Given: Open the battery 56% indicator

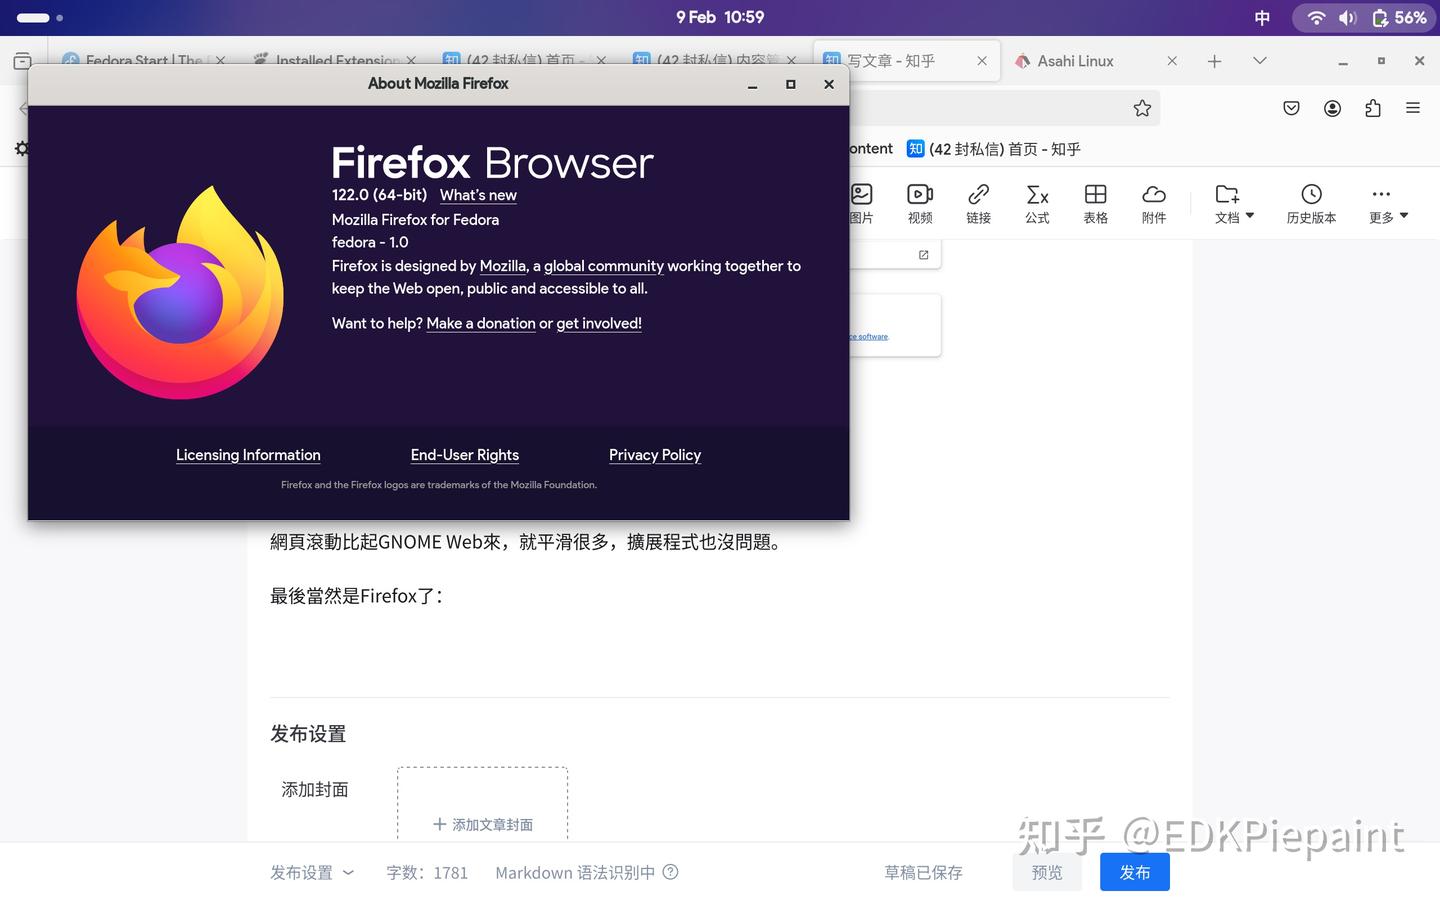Looking at the screenshot, I should click(x=1399, y=18).
